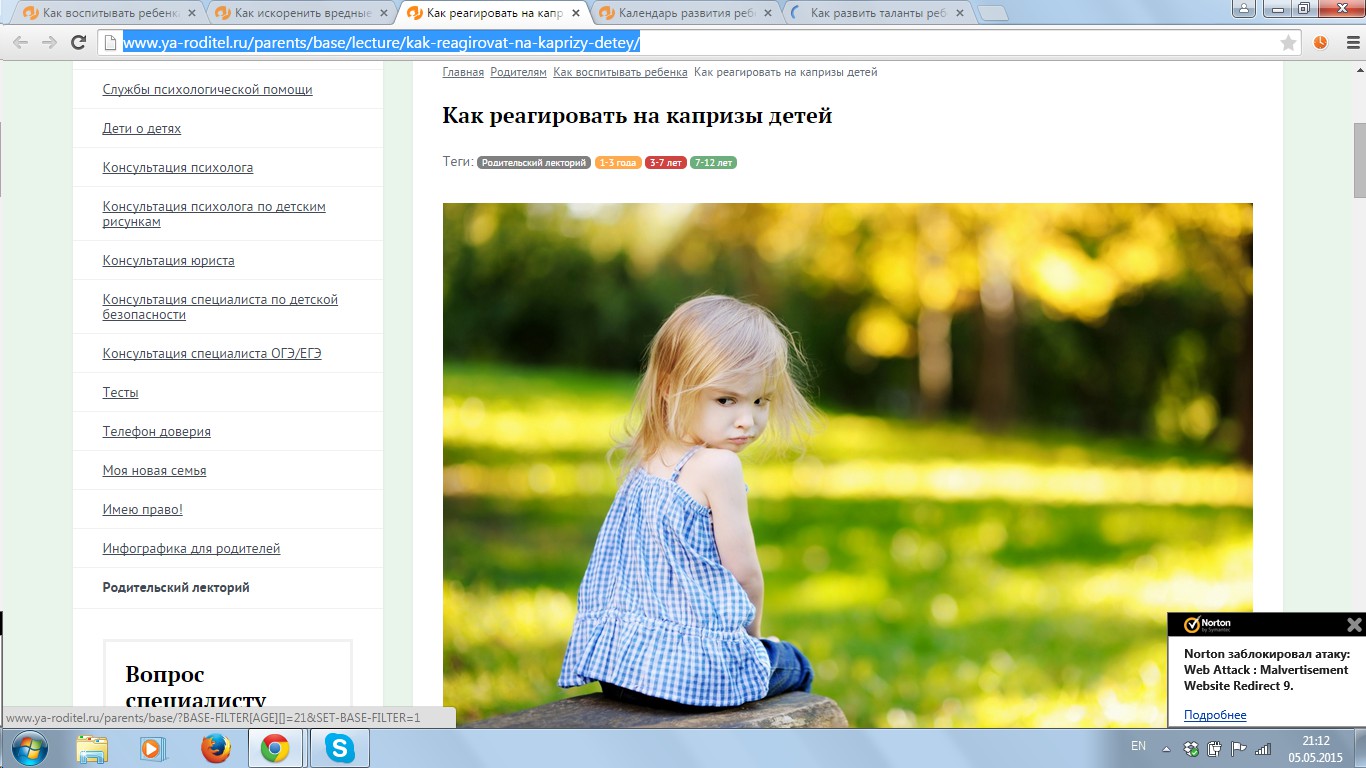This screenshot has width=1366, height=768.
Task: Open the Action Center flag icon
Action: click(x=1239, y=748)
